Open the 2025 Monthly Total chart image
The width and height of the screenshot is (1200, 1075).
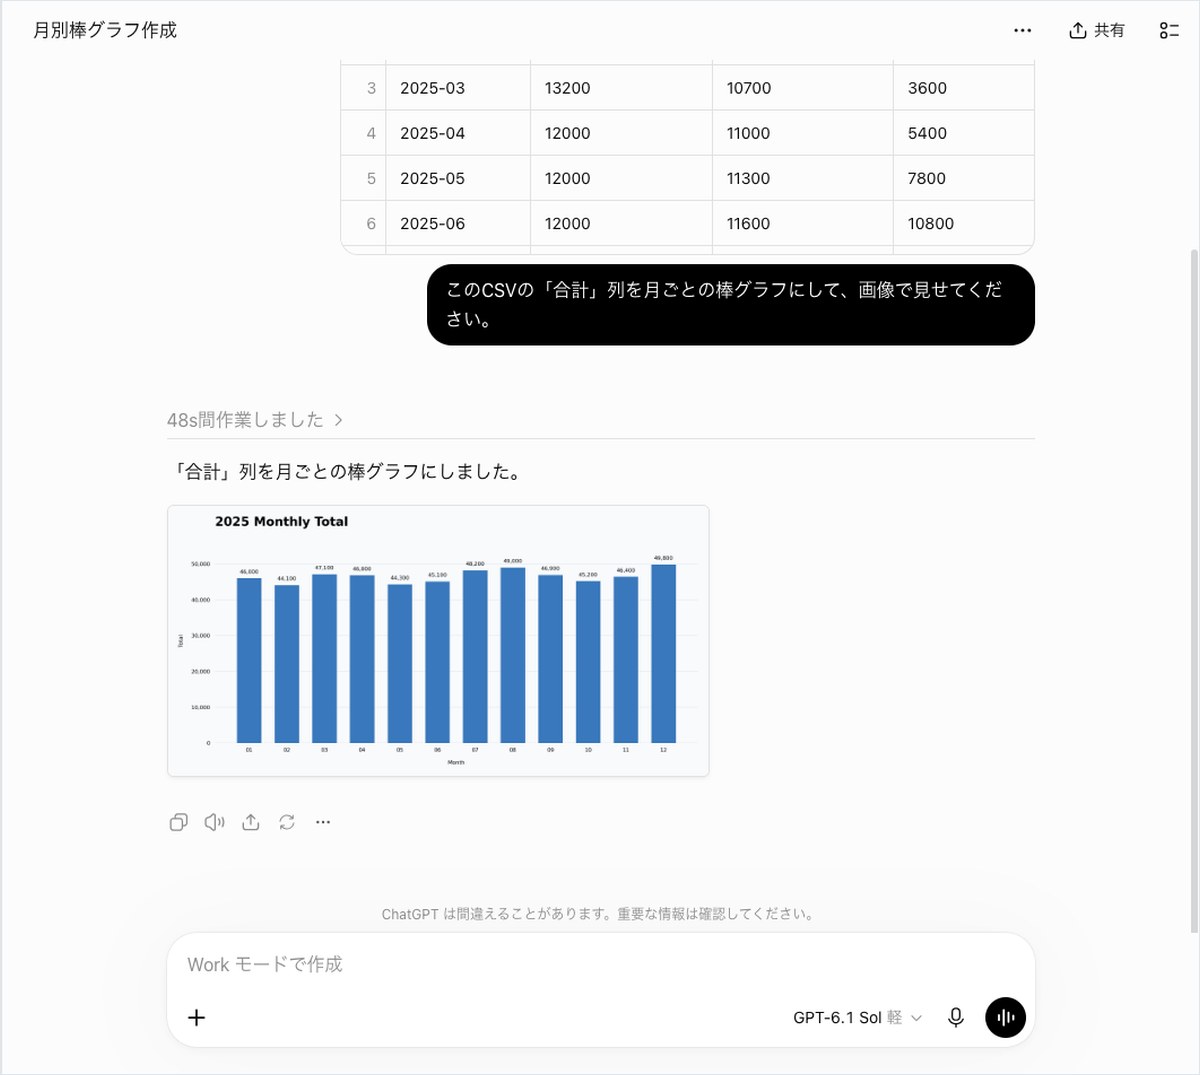pos(438,641)
